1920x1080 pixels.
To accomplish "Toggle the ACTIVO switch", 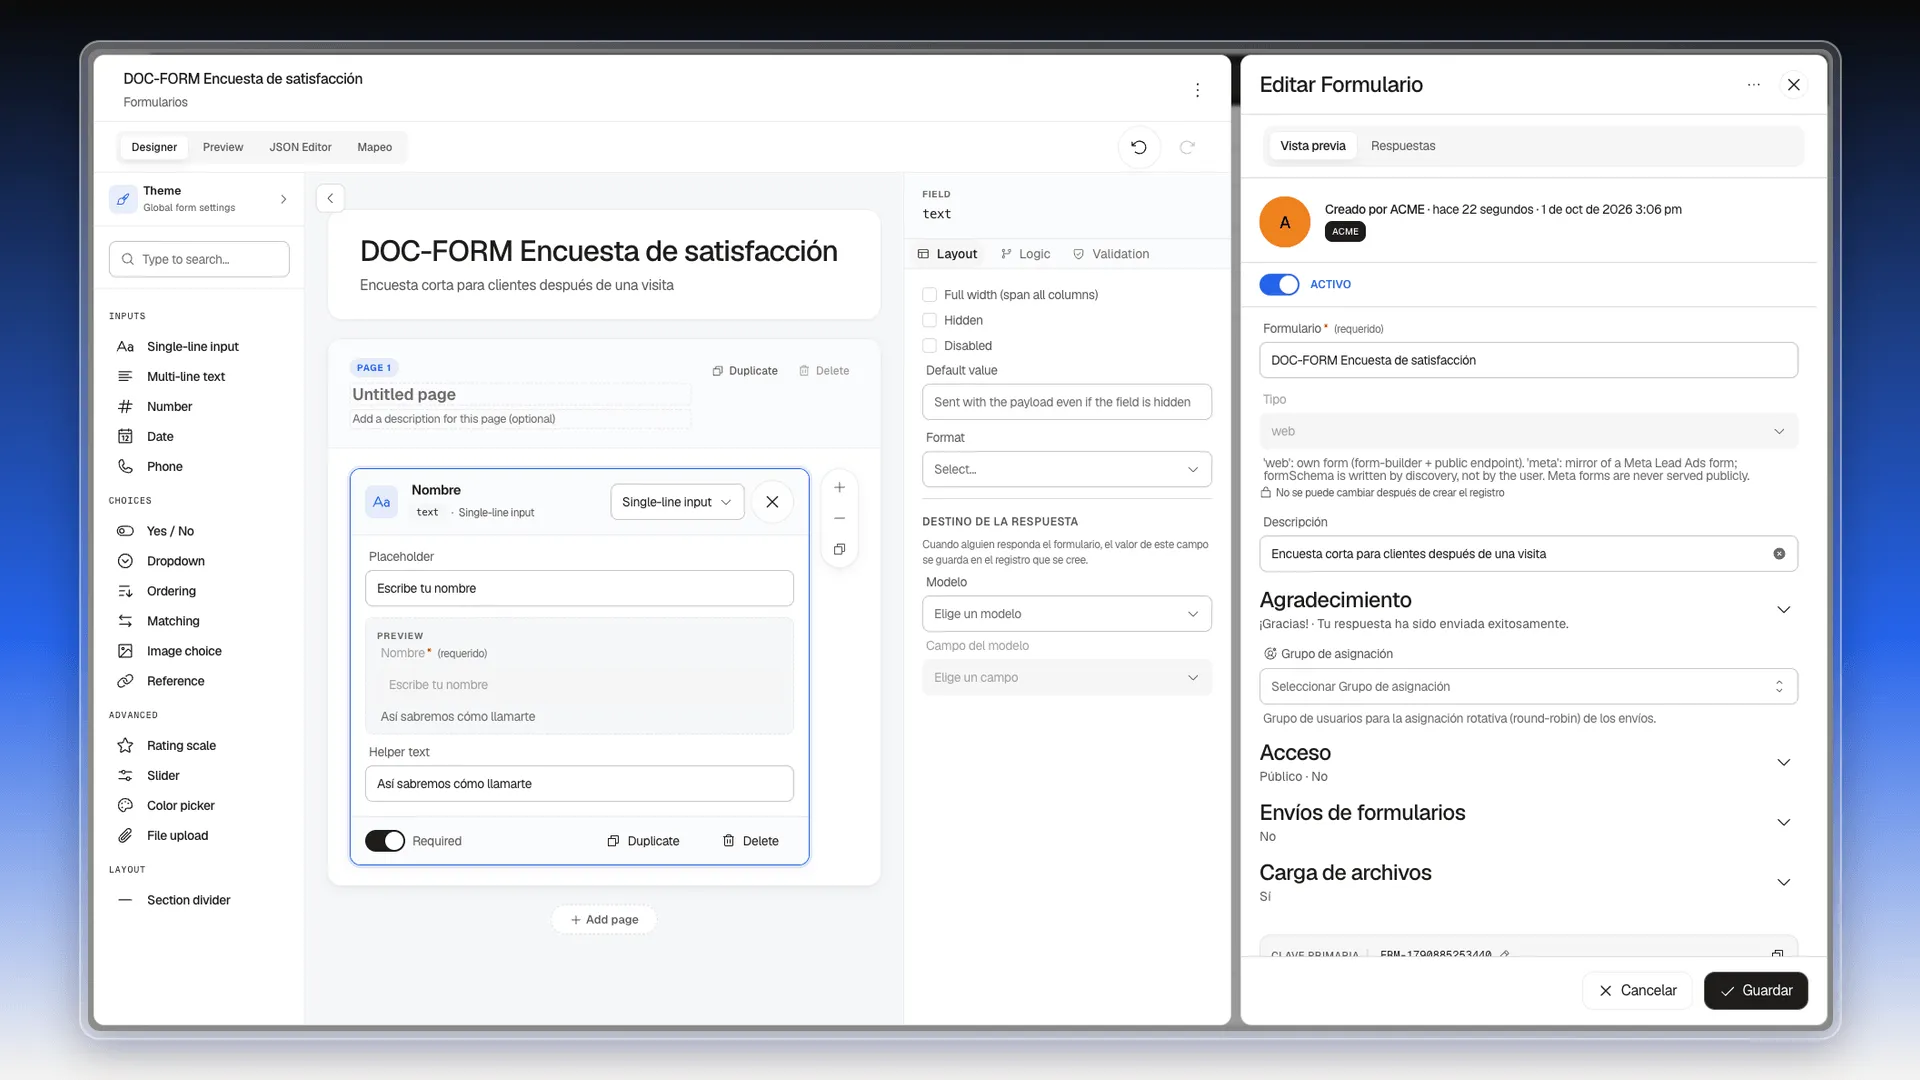I will pyautogui.click(x=1279, y=285).
